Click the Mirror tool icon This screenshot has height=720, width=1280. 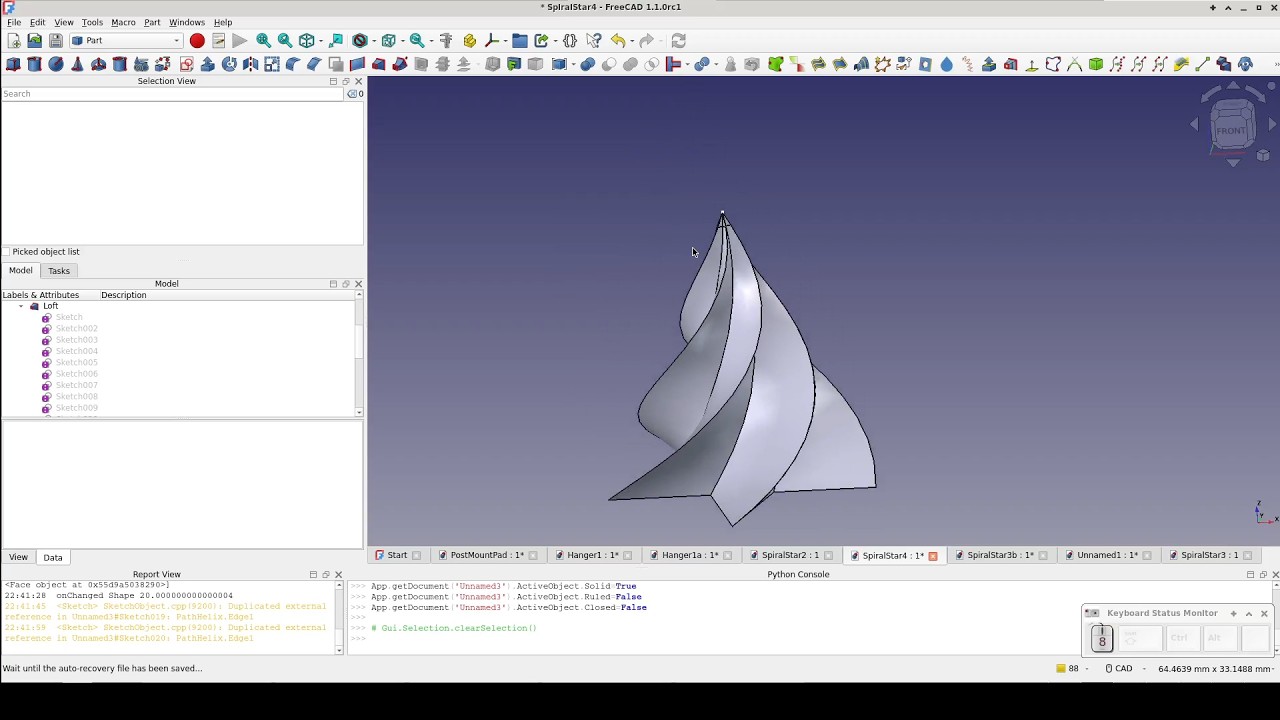coord(250,64)
